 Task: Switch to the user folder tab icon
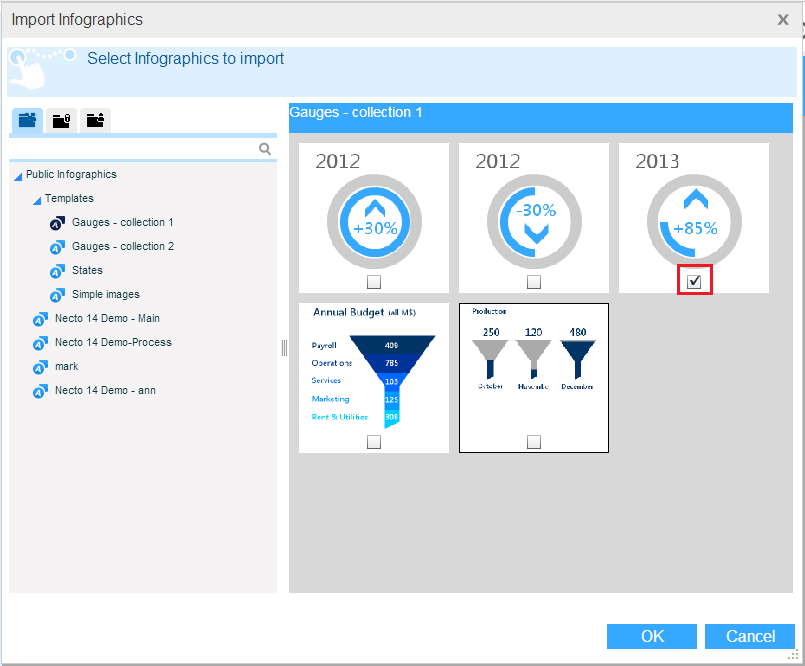(x=95, y=121)
